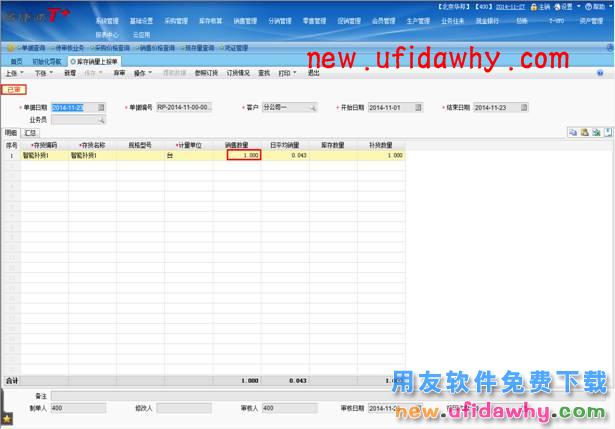The image size is (615, 429).
Task: Click the 补货数量 cell showing 1.000
Action: 381,155
